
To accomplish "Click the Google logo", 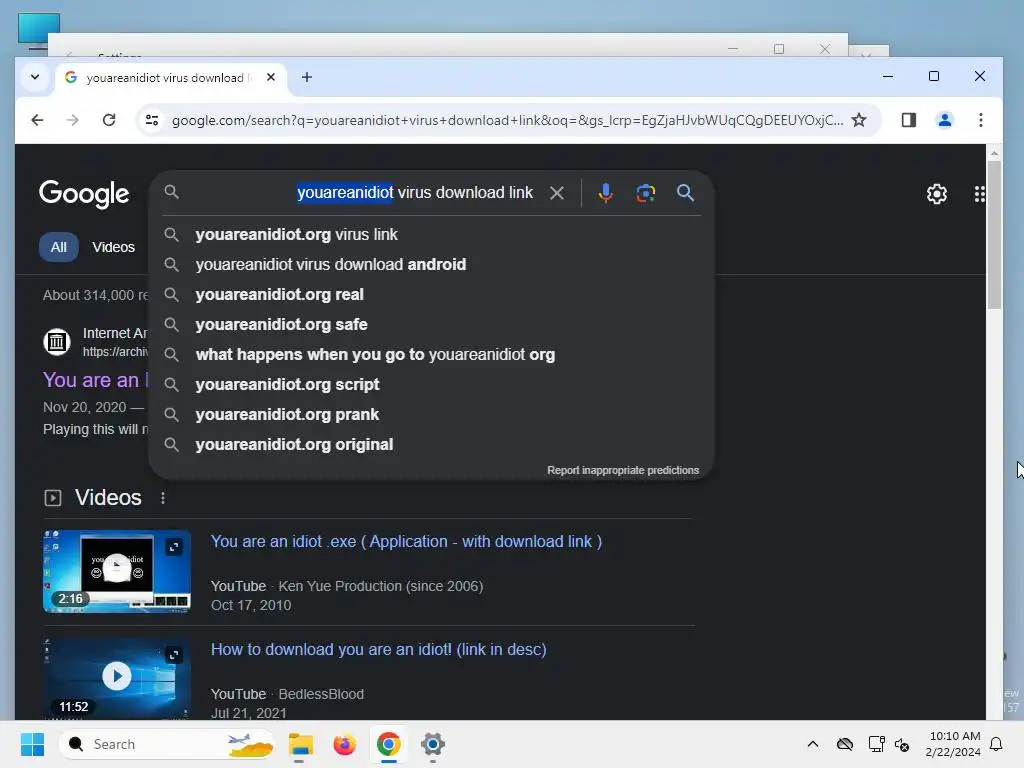I will 84,194.
